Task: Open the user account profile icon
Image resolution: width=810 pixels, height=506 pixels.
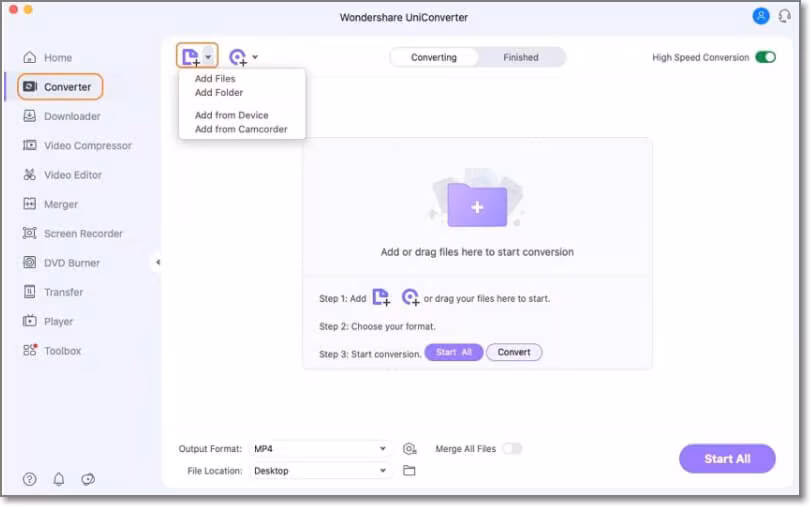Action: [760, 16]
